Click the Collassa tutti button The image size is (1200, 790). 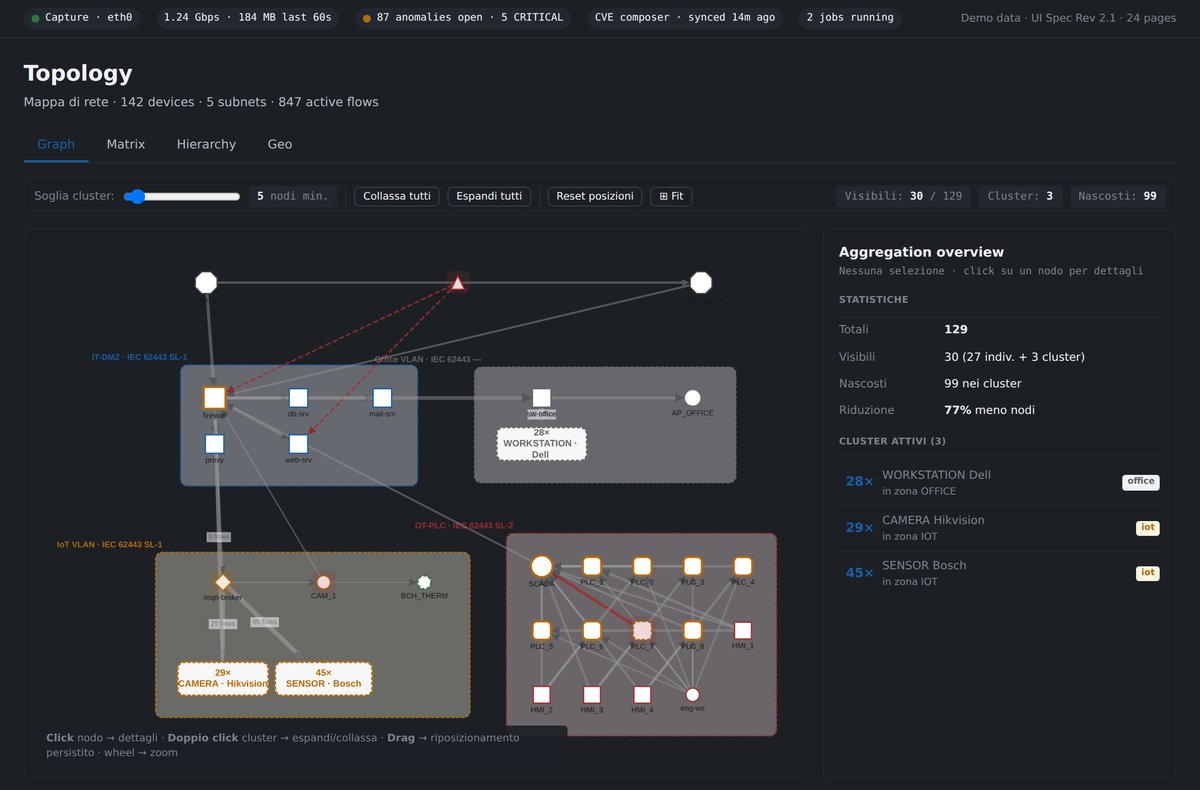[x=397, y=196]
